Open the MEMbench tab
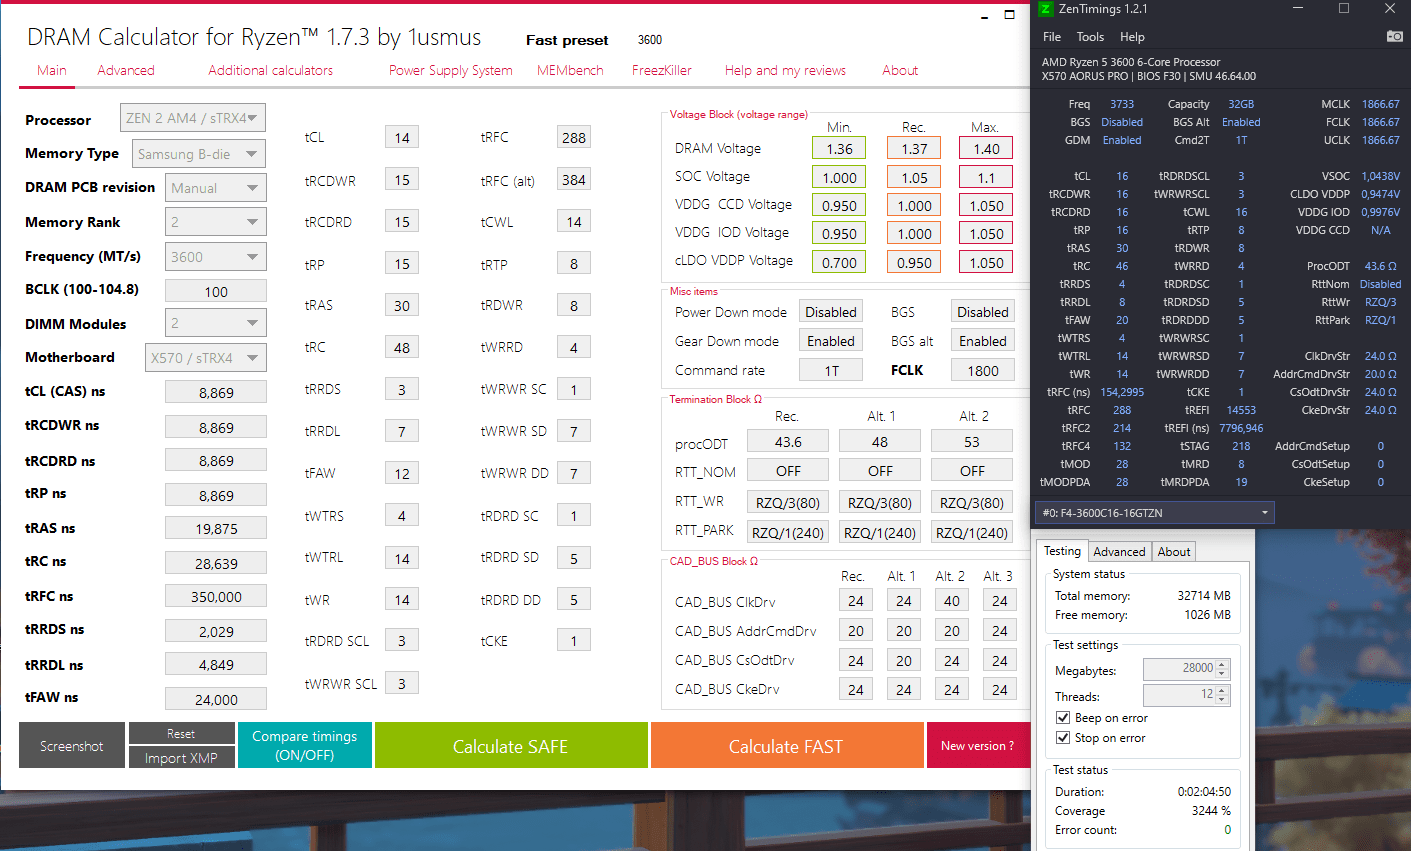Image resolution: width=1411 pixels, height=851 pixels. pyautogui.click(x=570, y=70)
